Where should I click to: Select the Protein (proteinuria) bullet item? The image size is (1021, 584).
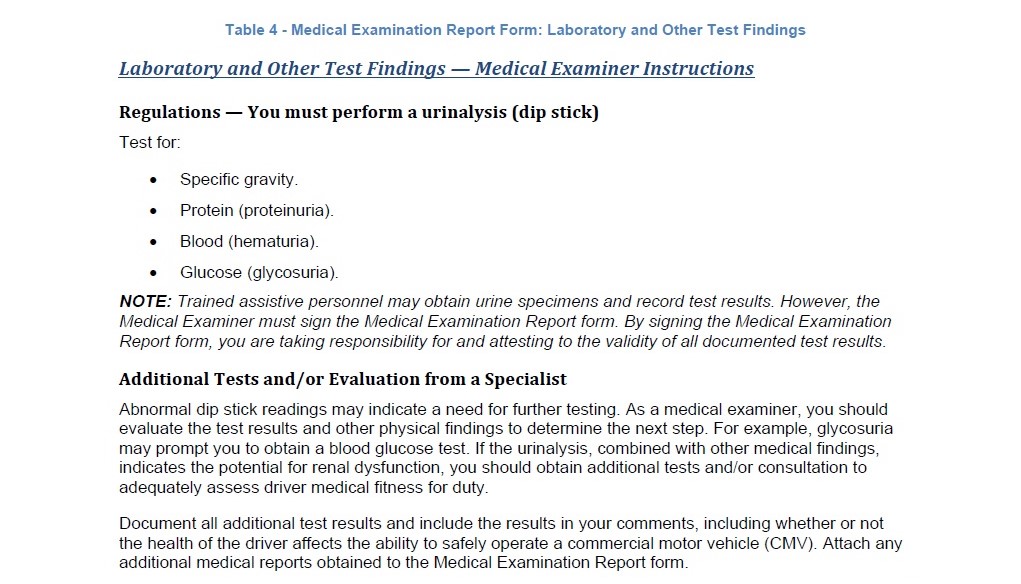257,211
